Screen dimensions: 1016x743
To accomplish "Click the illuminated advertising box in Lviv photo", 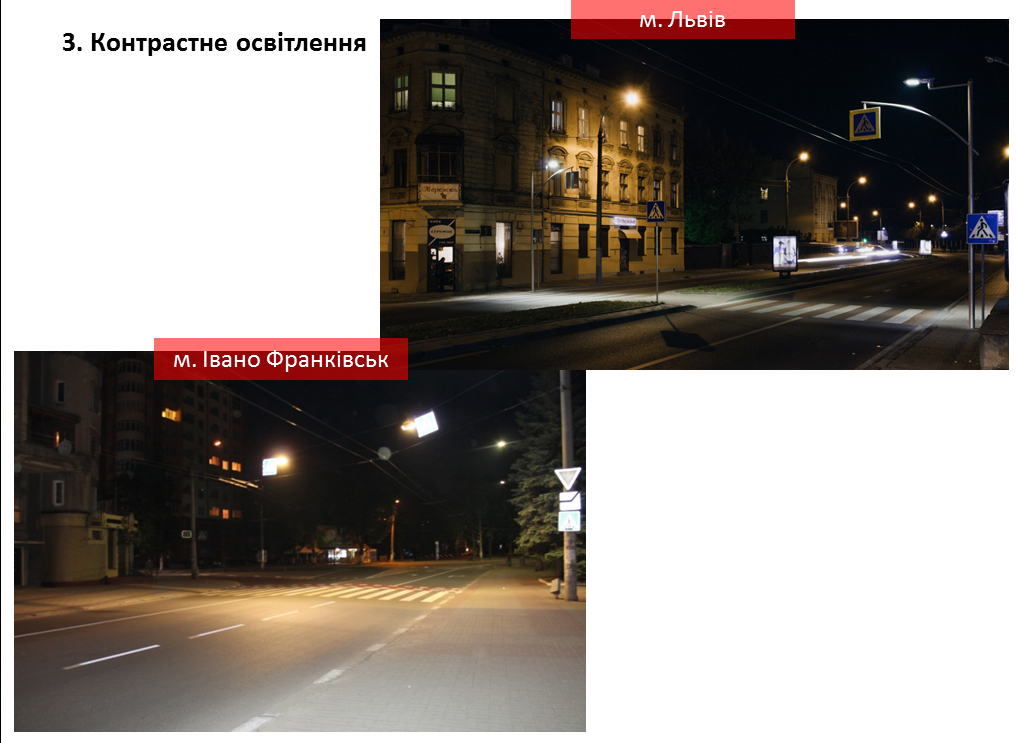I will (x=785, y=254).
